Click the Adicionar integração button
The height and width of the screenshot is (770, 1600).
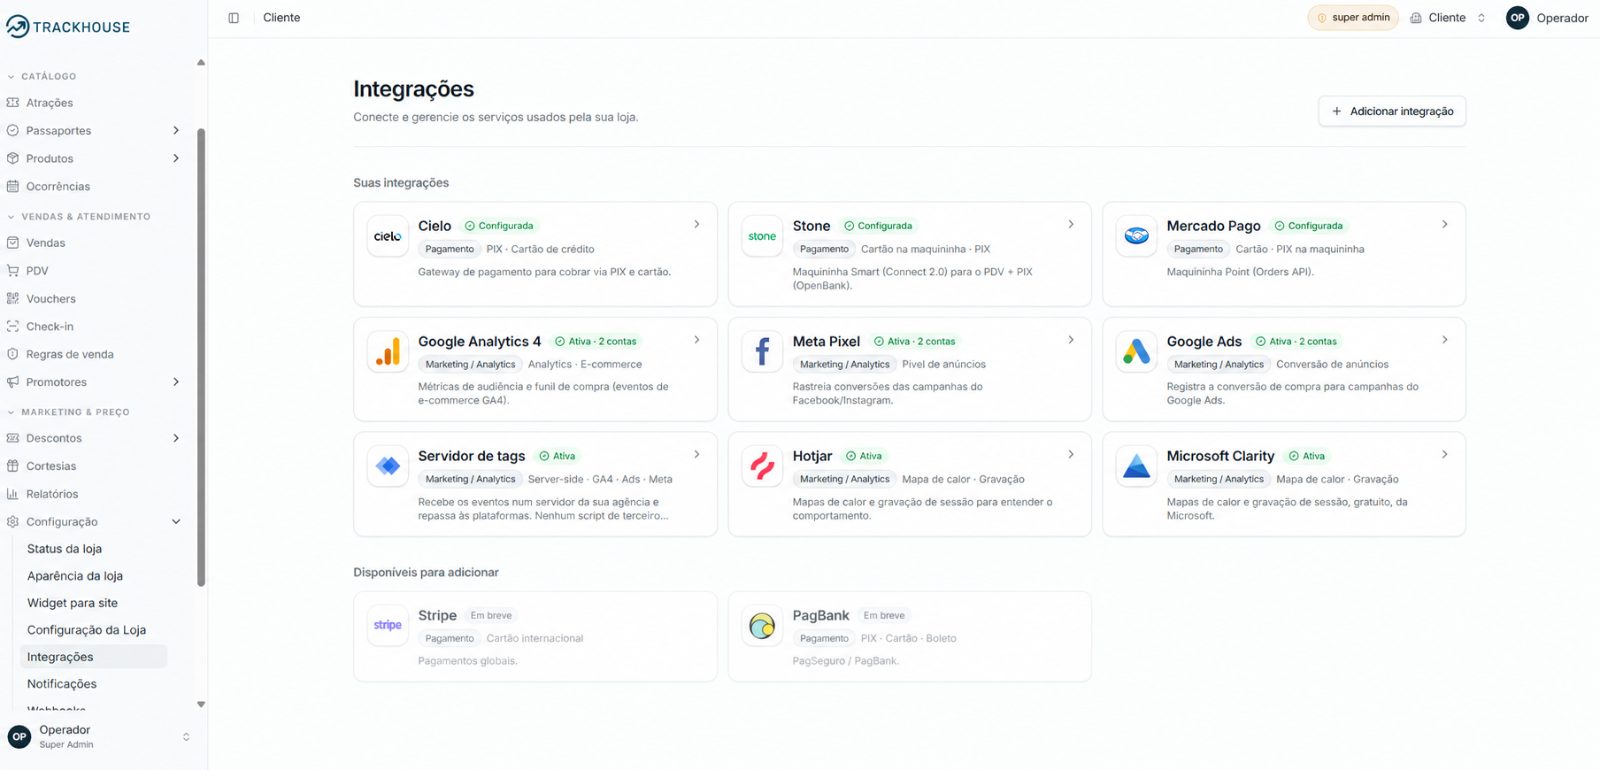pyautogui.click(x=1392, y=111)
